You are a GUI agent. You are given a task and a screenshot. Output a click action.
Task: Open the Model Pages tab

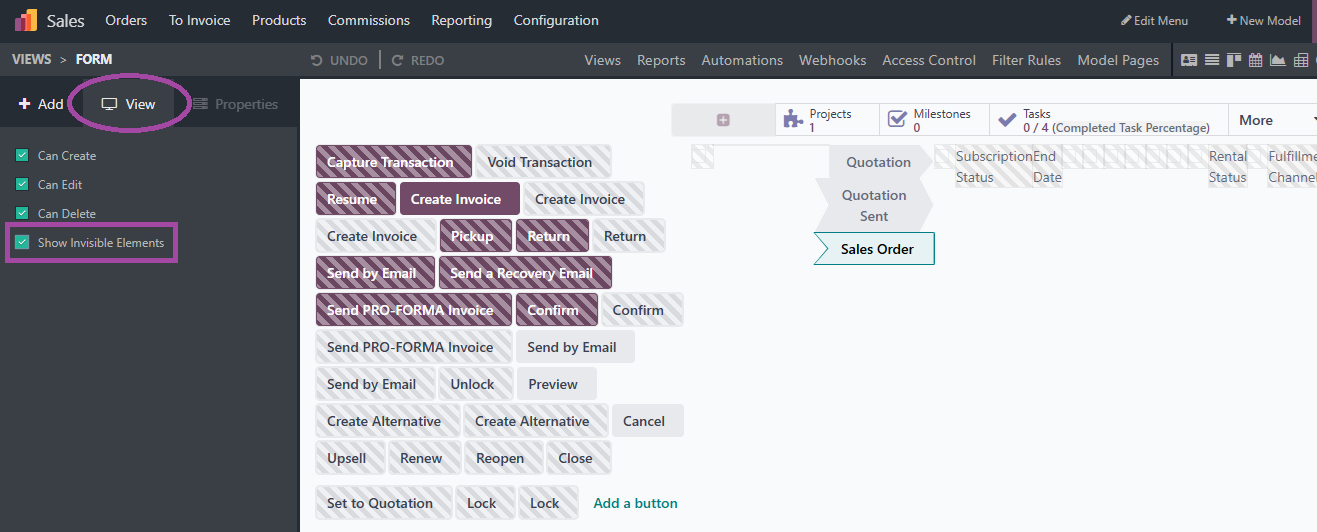click(1118, 60)
